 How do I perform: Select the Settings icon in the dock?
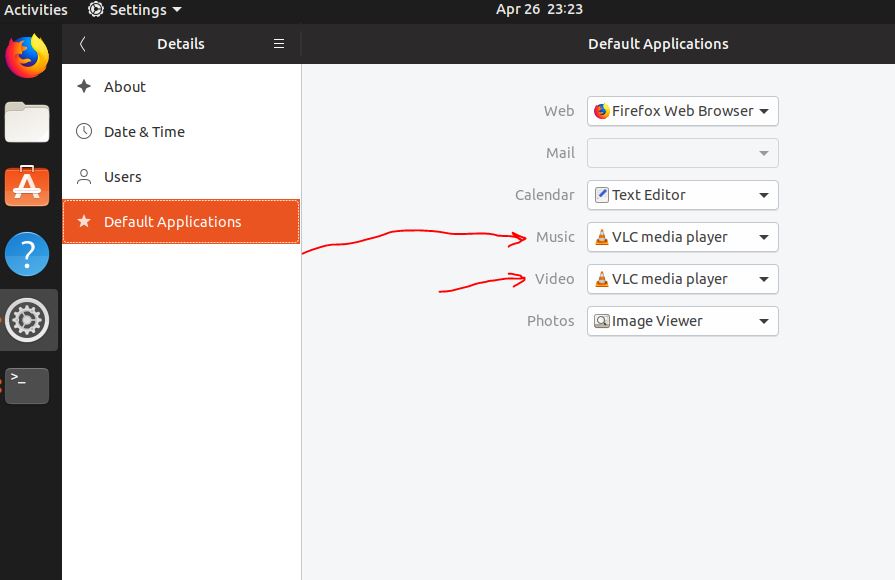point(26,320)
